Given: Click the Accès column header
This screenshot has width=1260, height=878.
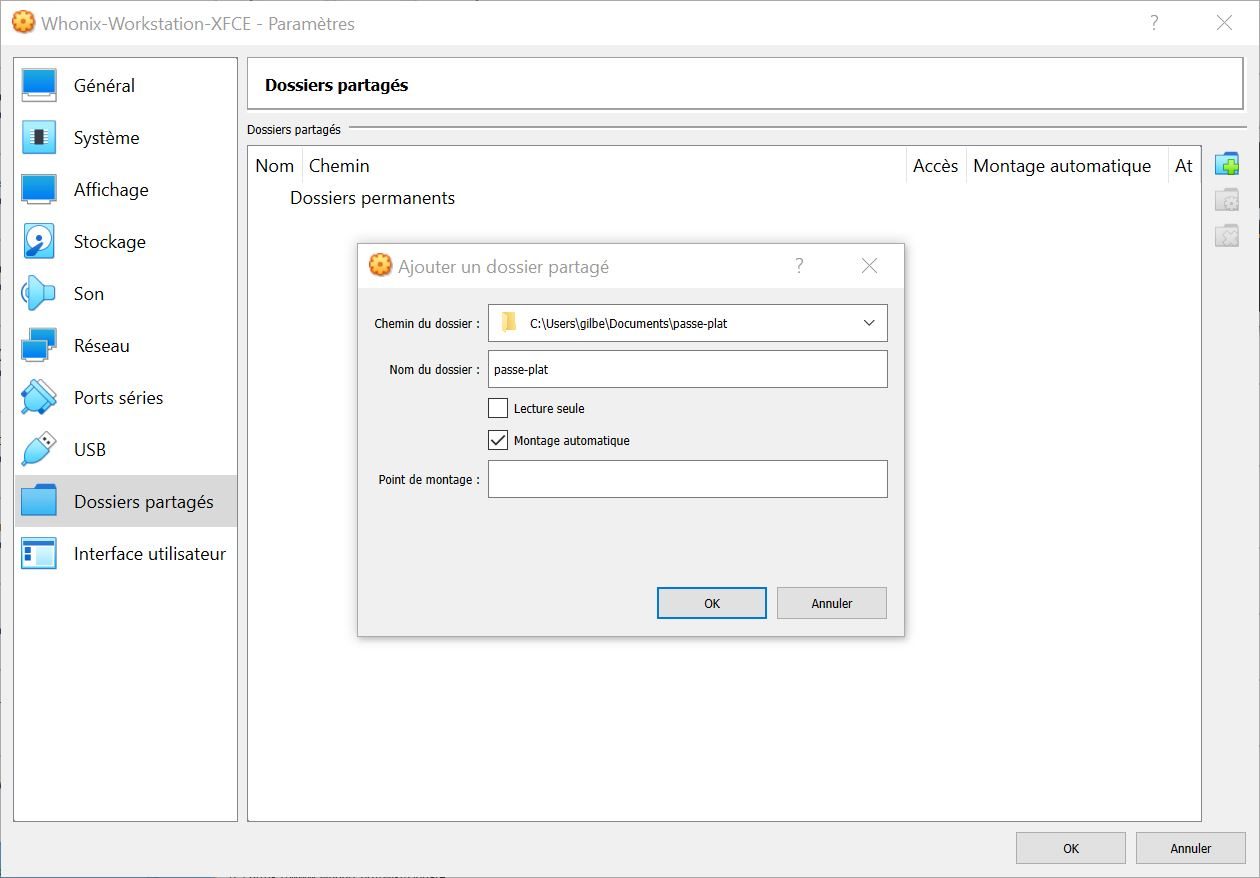Looking at the screenshot, I should click(x=936, y=166).
